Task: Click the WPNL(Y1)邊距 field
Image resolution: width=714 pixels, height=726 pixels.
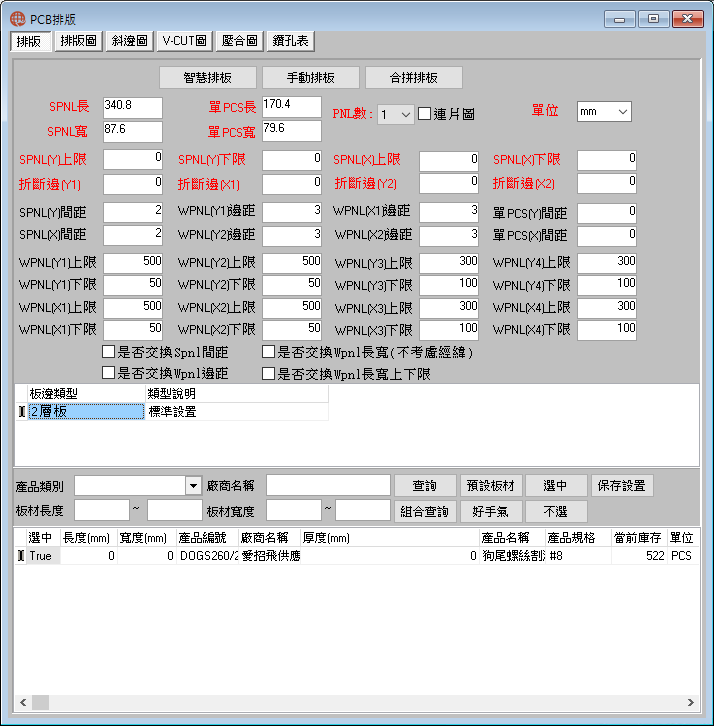Action: (x=292, y=212)
